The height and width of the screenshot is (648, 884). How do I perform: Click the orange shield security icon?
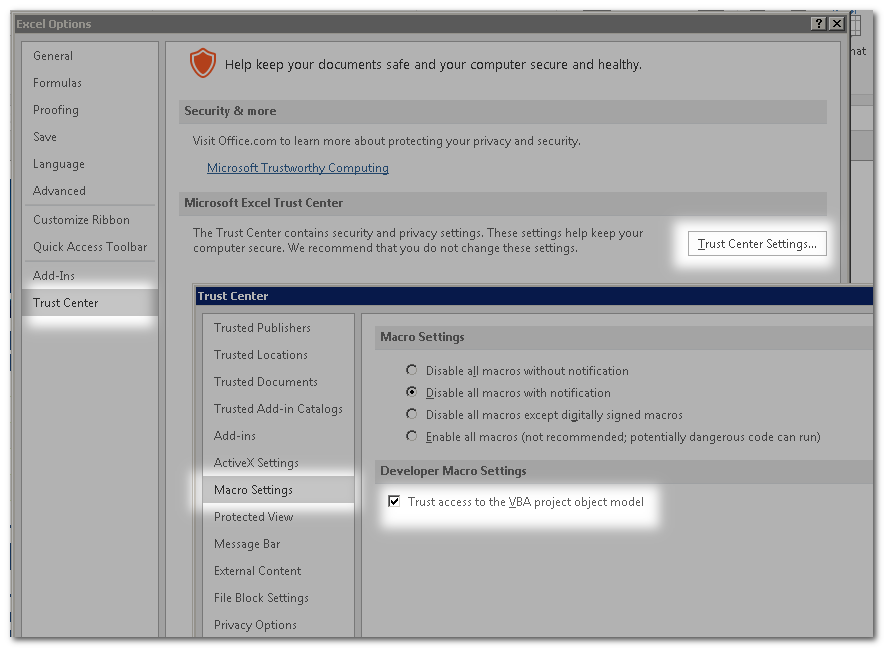(203, 64)
